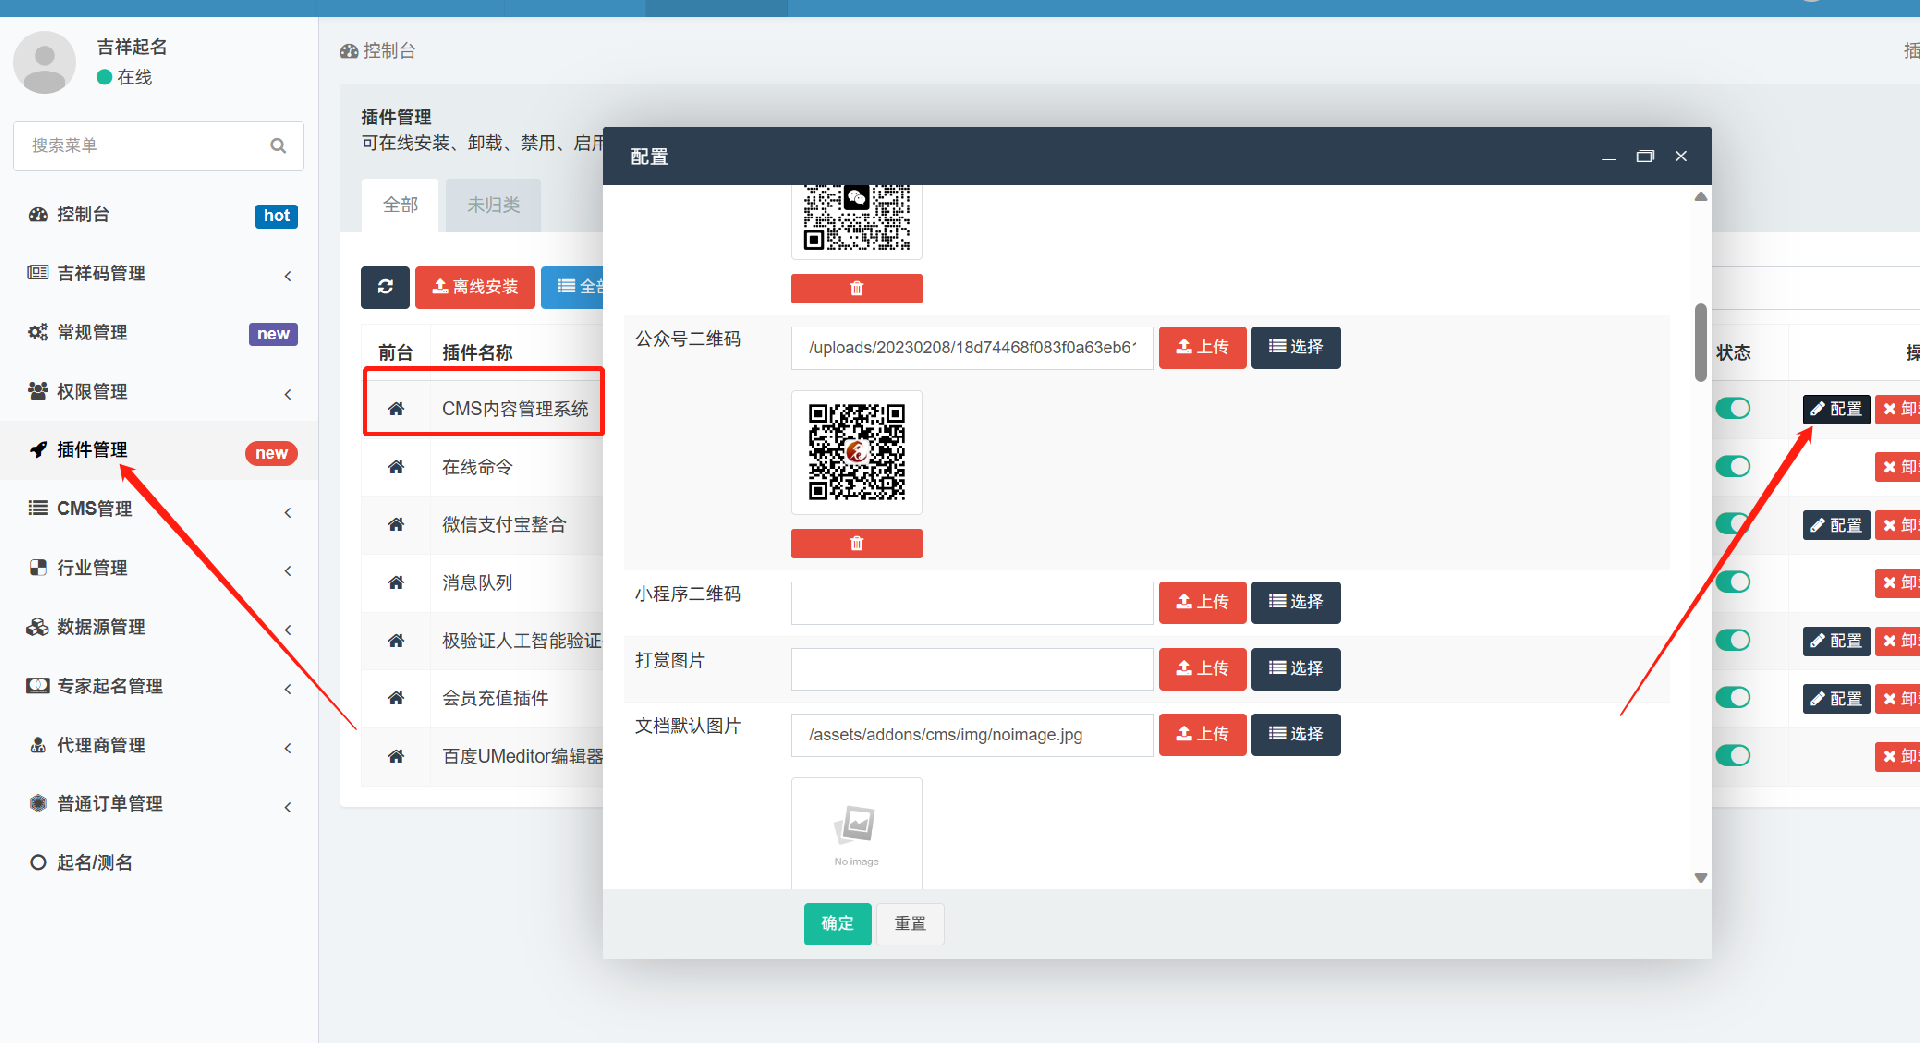Close the 配置 dialog
This screenshot has height=1043, width=1920.
pos(1681,157)
